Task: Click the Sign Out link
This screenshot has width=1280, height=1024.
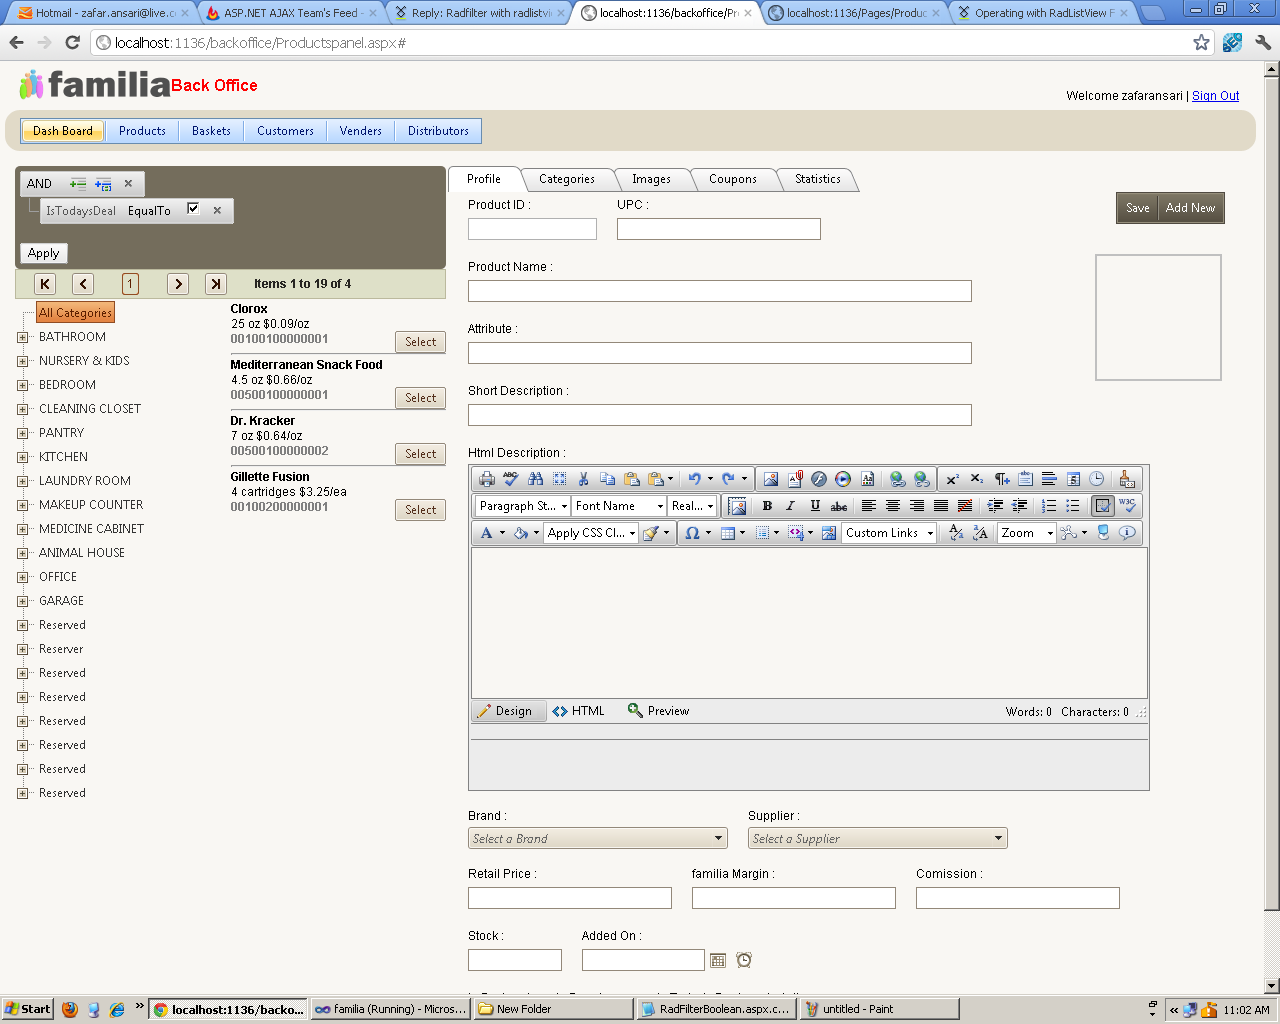Action: (x=1215, y=96)
